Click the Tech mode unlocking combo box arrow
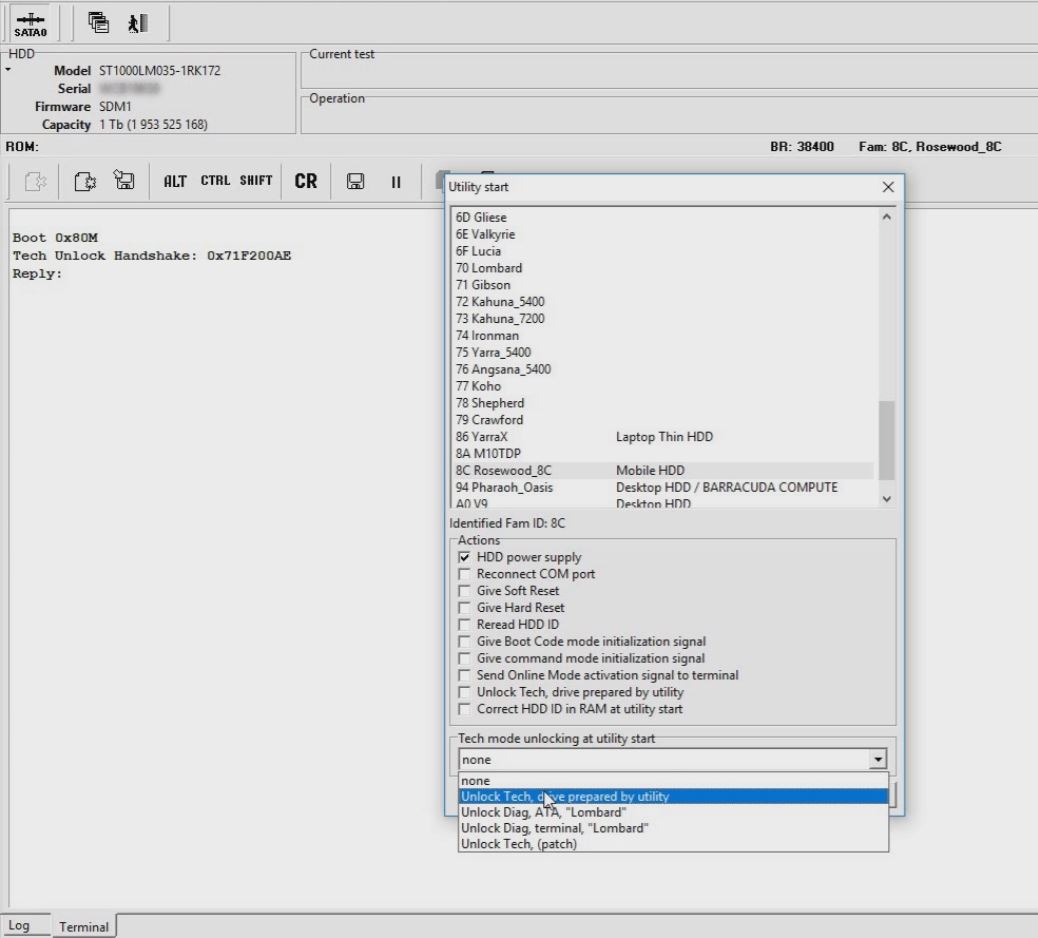 (x=879, y=760)
